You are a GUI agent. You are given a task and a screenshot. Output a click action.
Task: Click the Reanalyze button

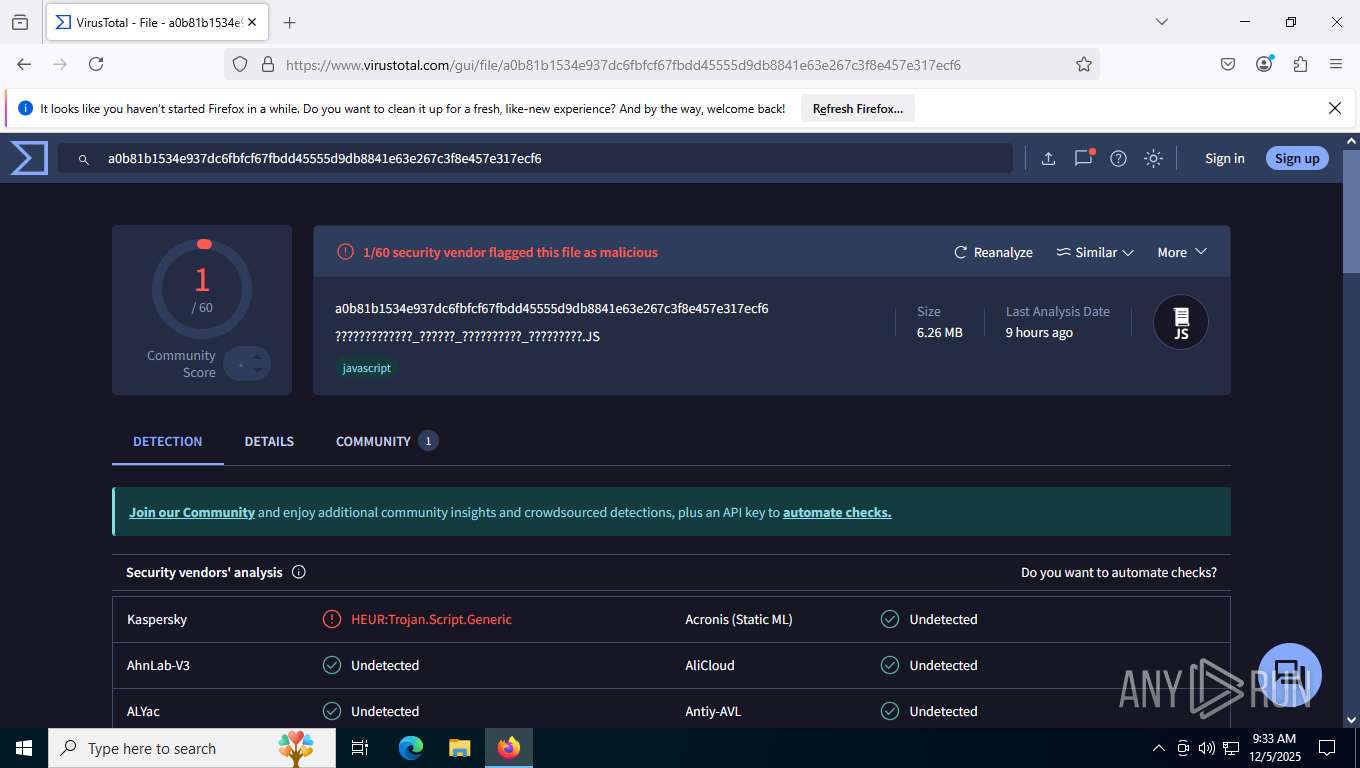tap(993, 252)
